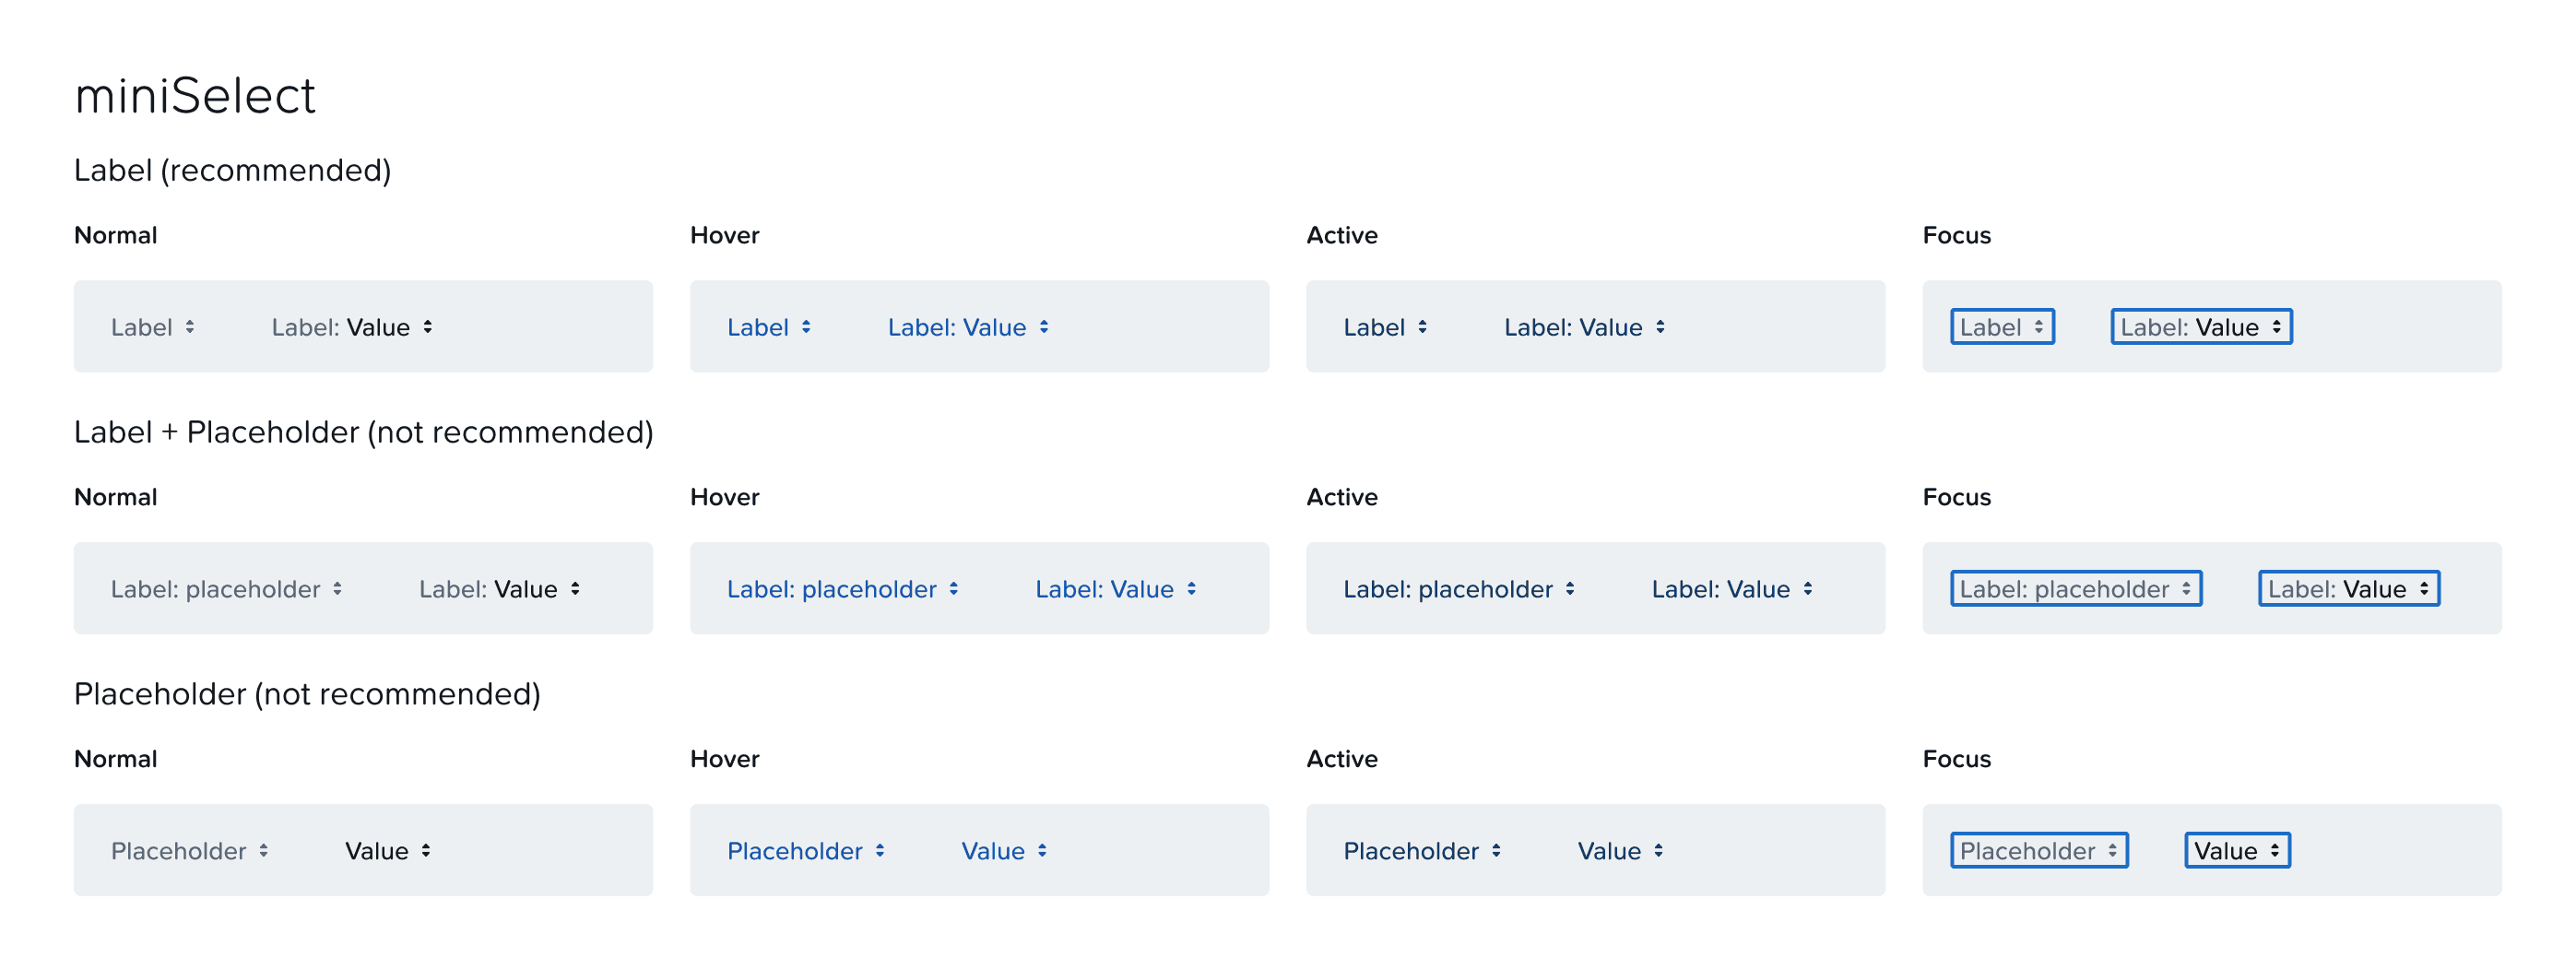Image resolution: width=2576 pixels, height=970 pixels.
Task: Click Hover standalone "Value" select in Placeholder section
Action: [x=1004, y=851]
